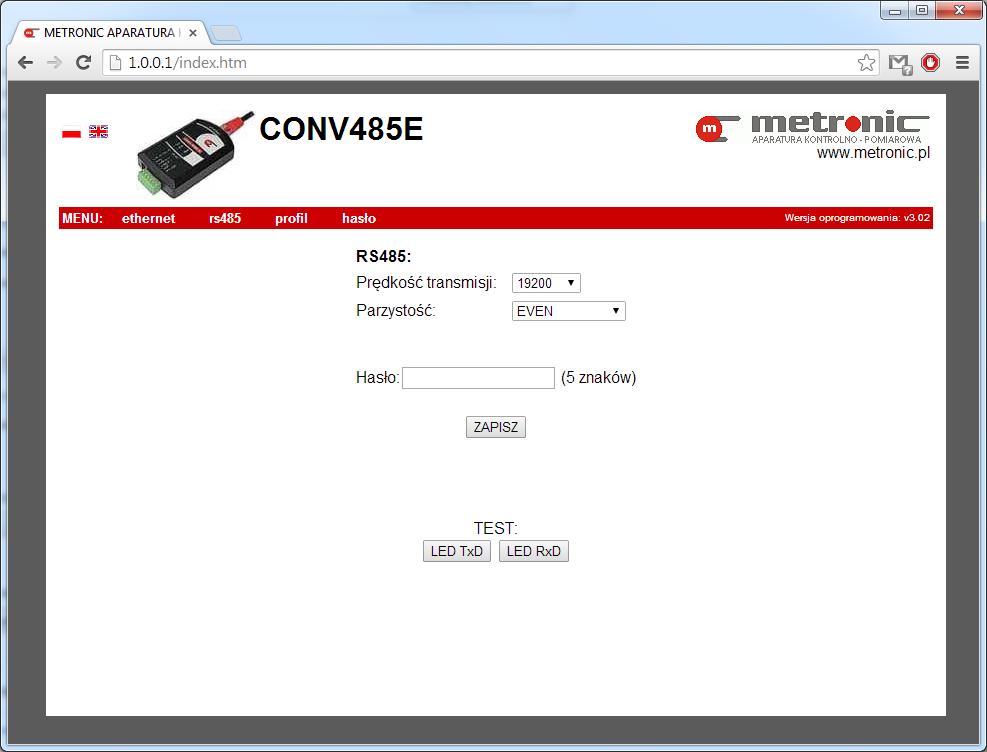Focus the Hasło password field
Screen dimensions: 987x752
[478, 378]
